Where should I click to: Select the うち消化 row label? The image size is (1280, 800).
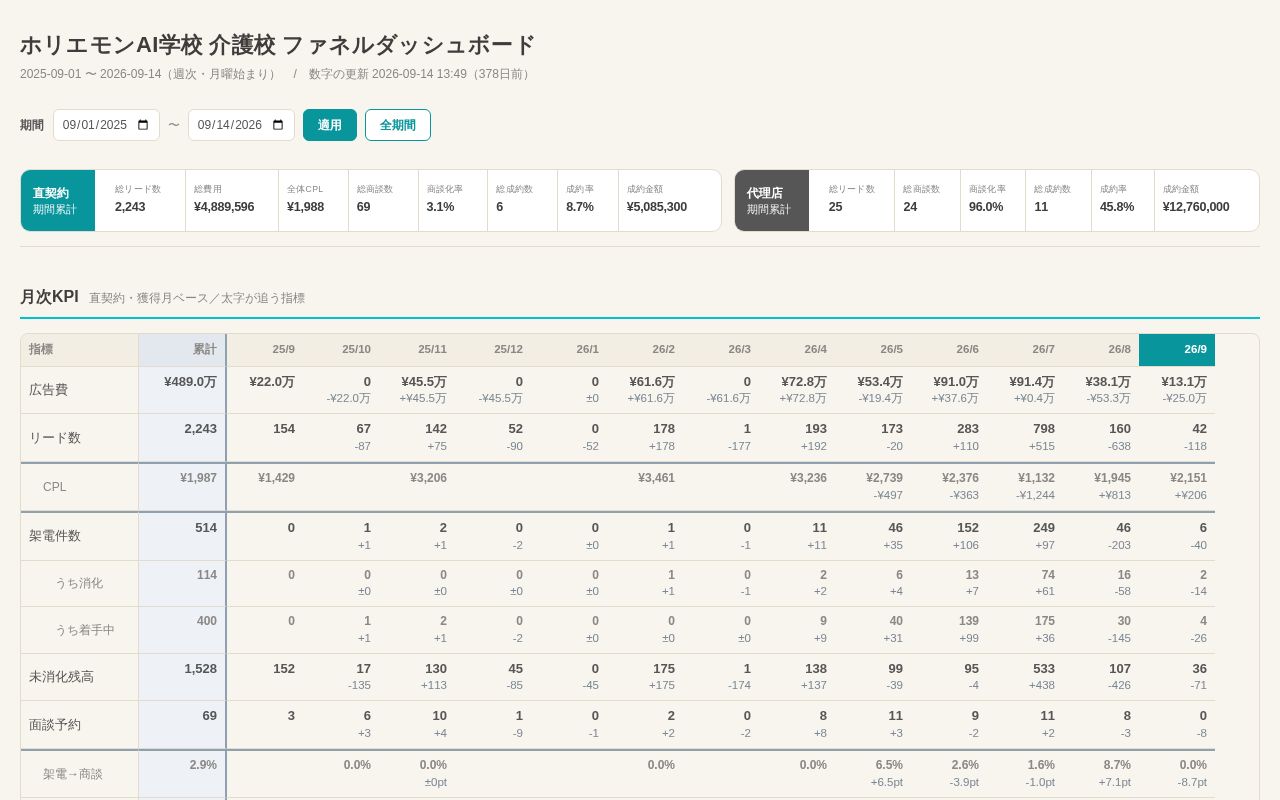[x=79, y=583]
